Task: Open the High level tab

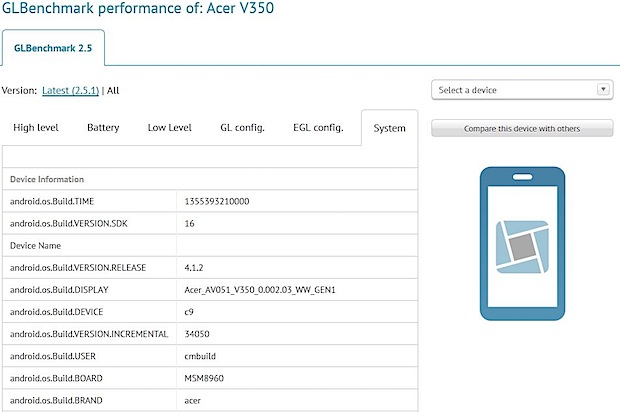Action: coord(37,128)
